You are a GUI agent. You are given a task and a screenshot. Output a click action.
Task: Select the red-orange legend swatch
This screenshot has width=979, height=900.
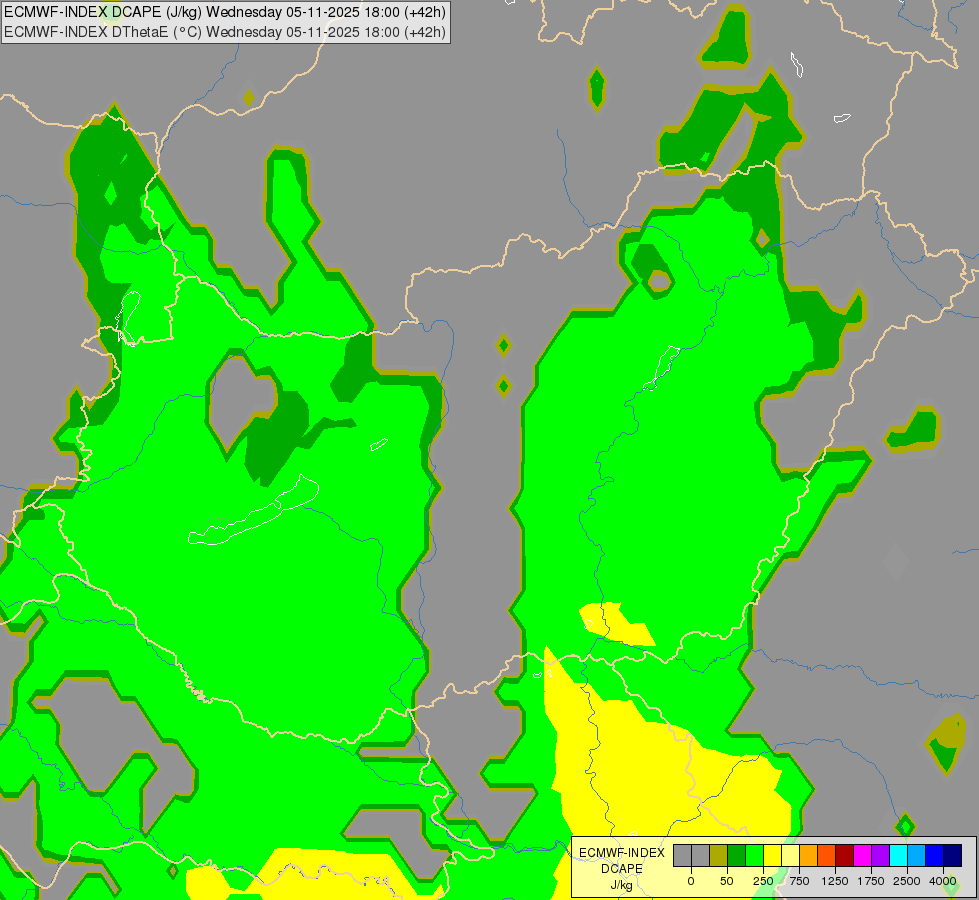(827, 855)
